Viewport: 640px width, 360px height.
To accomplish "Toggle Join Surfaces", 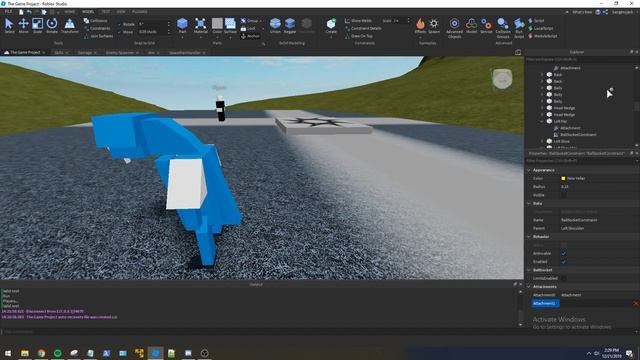I will pos(98,36).
